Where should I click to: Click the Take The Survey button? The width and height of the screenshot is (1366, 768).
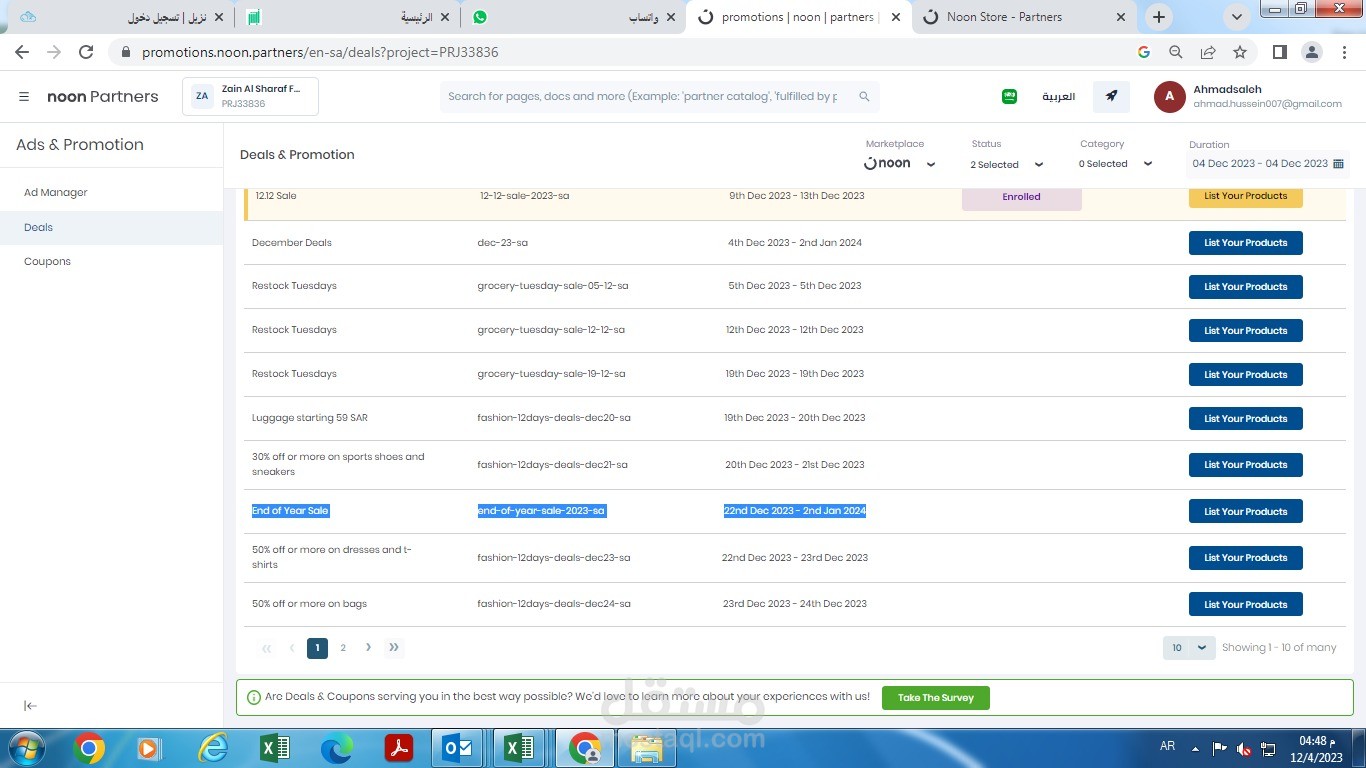click(x=936, y=698)
